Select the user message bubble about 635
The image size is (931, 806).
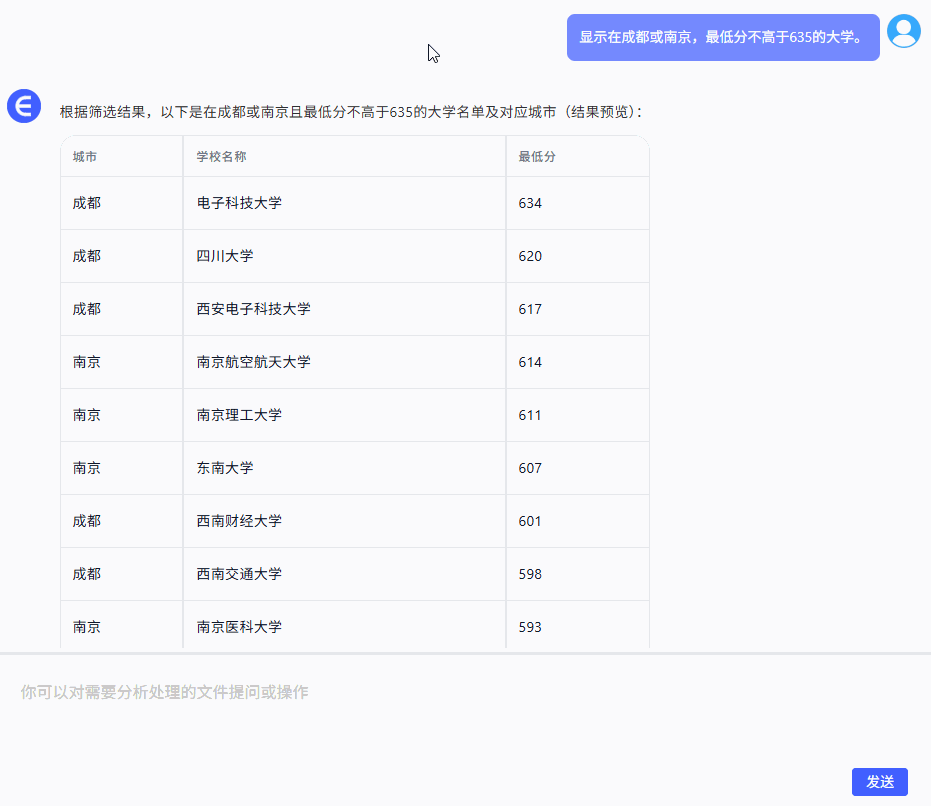pyautogui.click(x=723, y=37)
